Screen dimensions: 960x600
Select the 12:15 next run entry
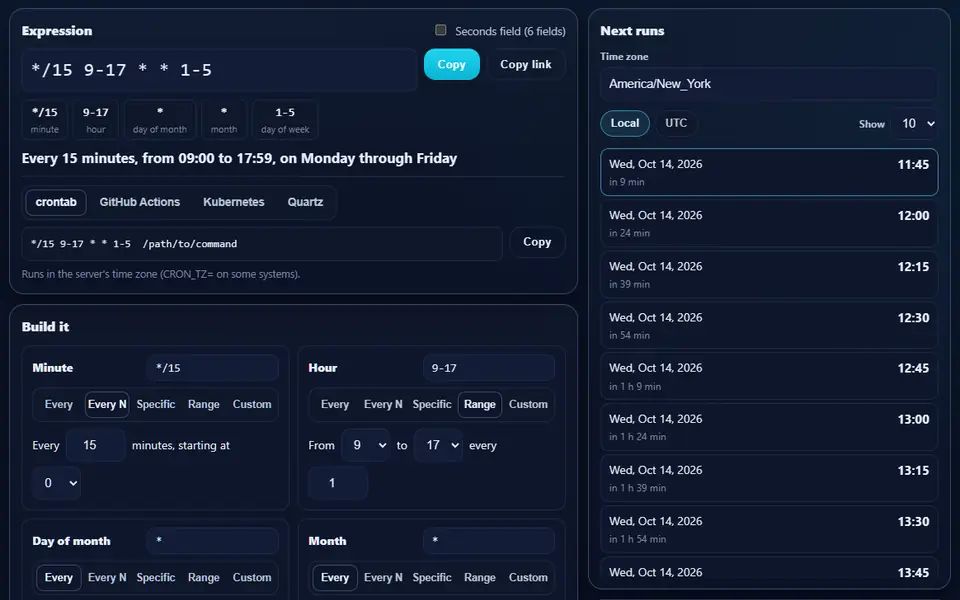click(x=769, y=274)
